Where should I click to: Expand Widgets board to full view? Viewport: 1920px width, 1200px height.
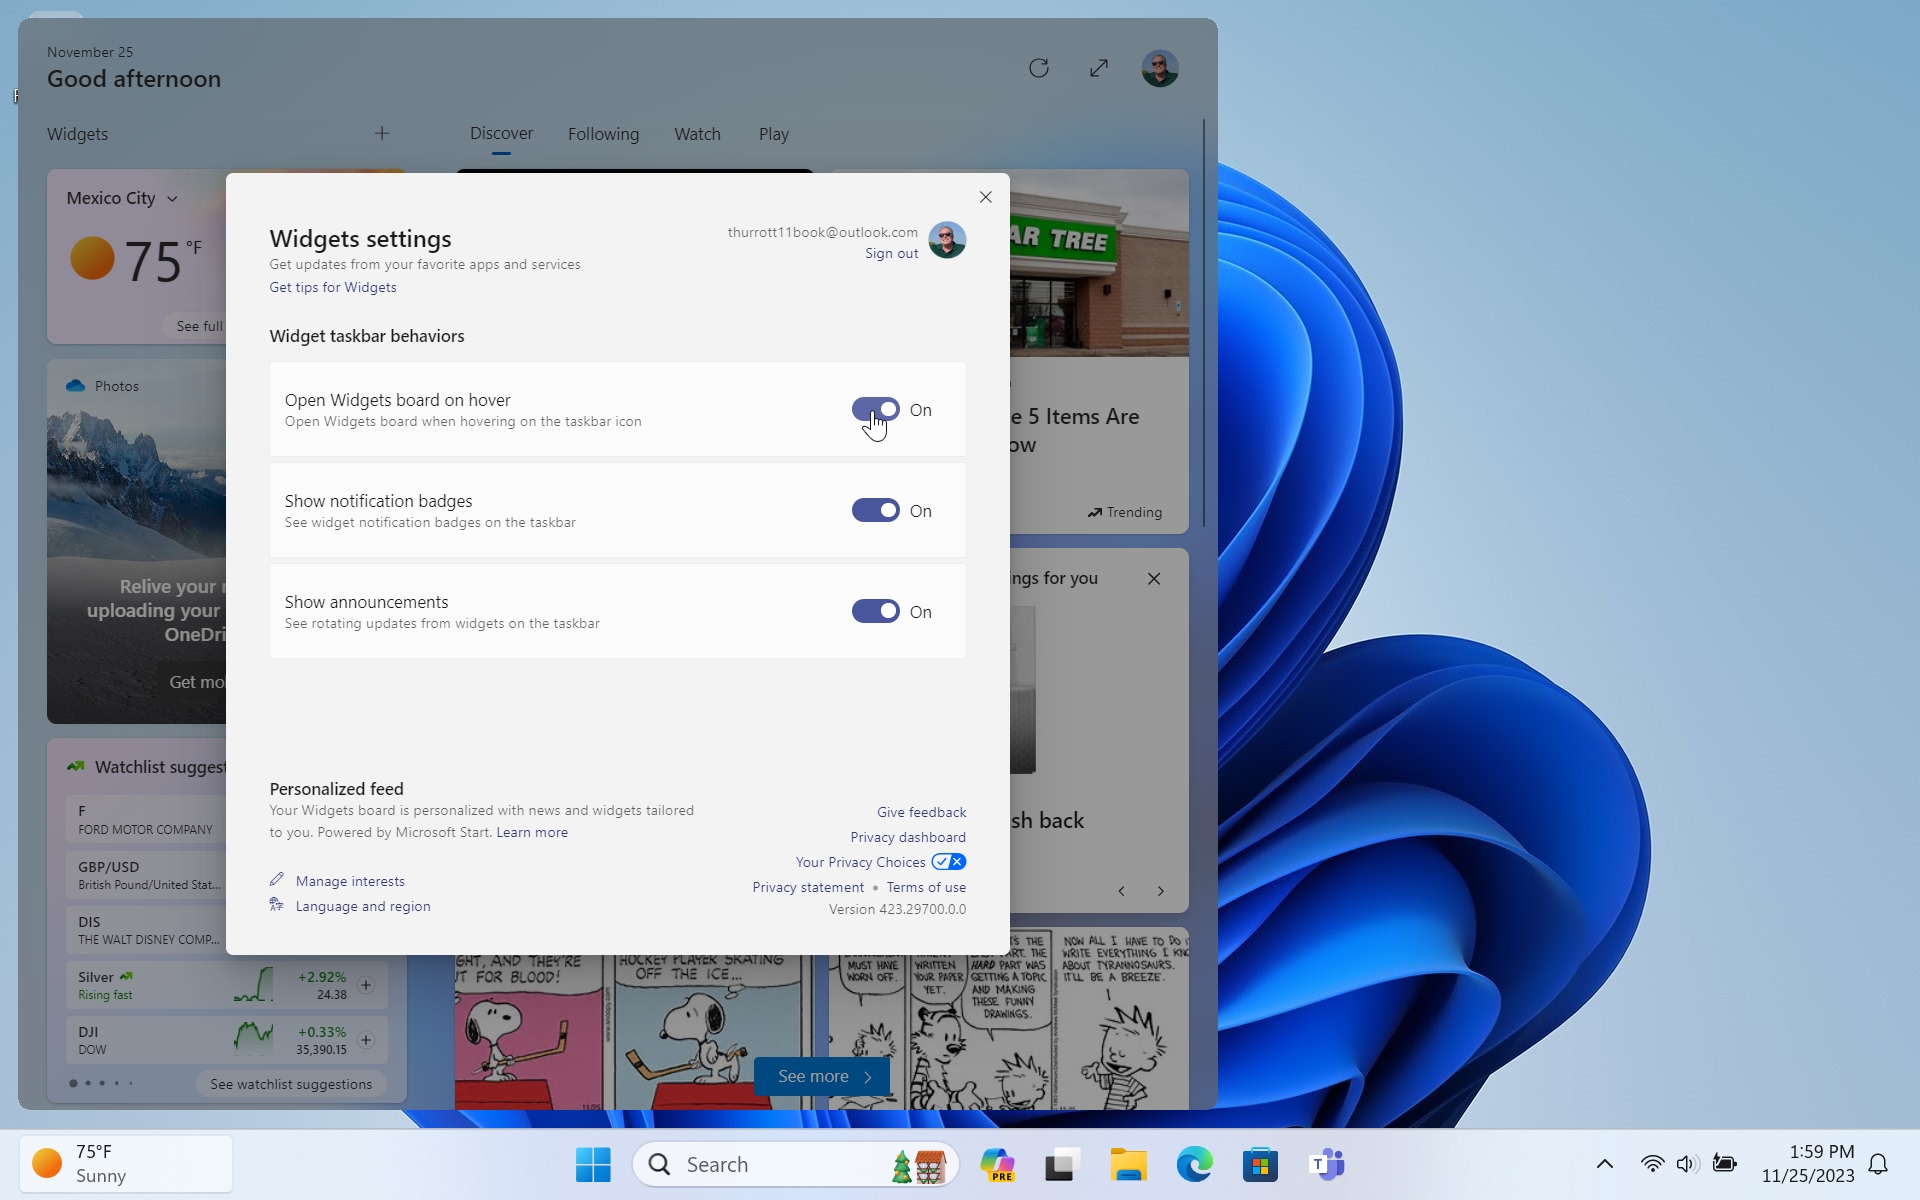[1099, 68]
